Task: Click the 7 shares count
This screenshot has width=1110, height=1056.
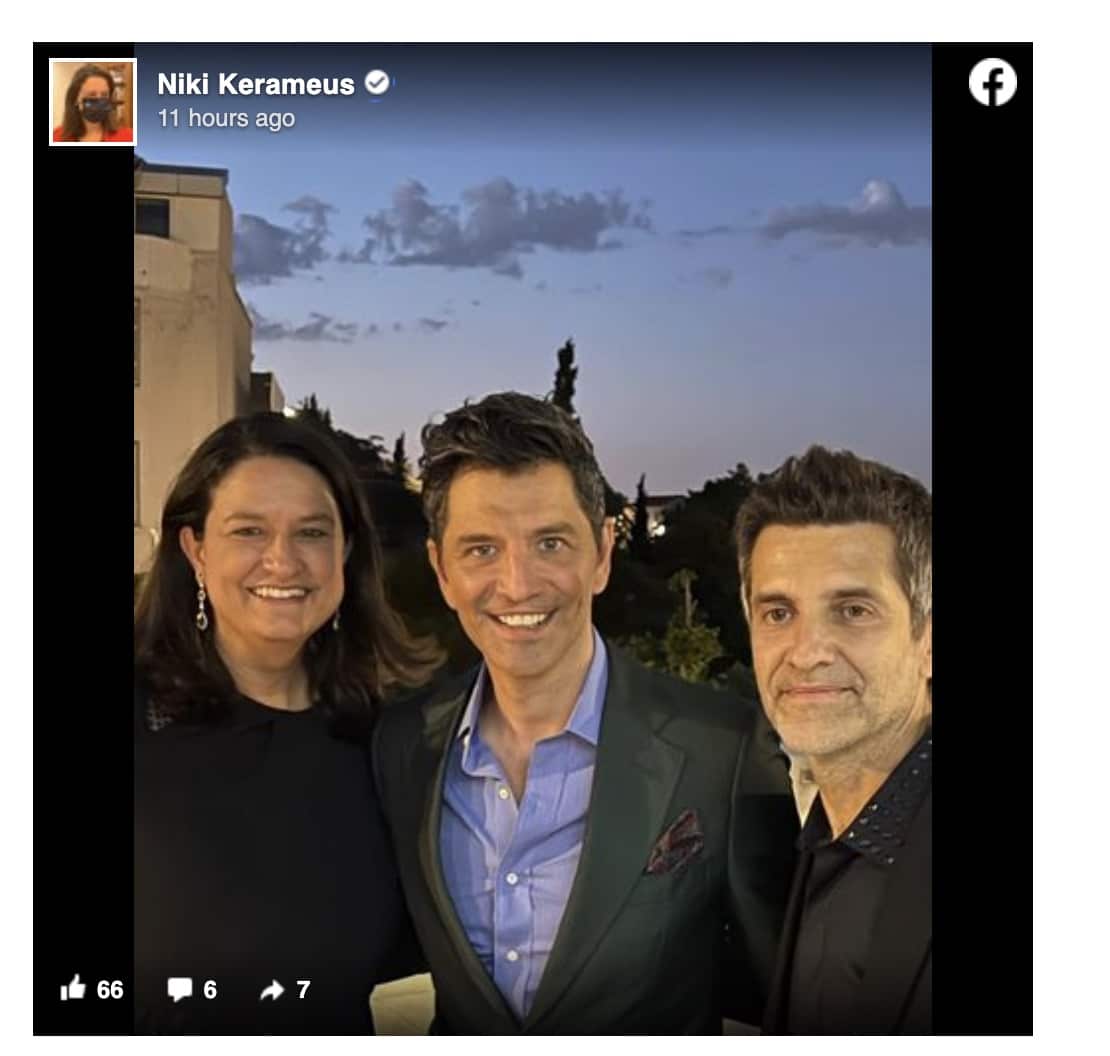Action: click(x=303, y=989)
